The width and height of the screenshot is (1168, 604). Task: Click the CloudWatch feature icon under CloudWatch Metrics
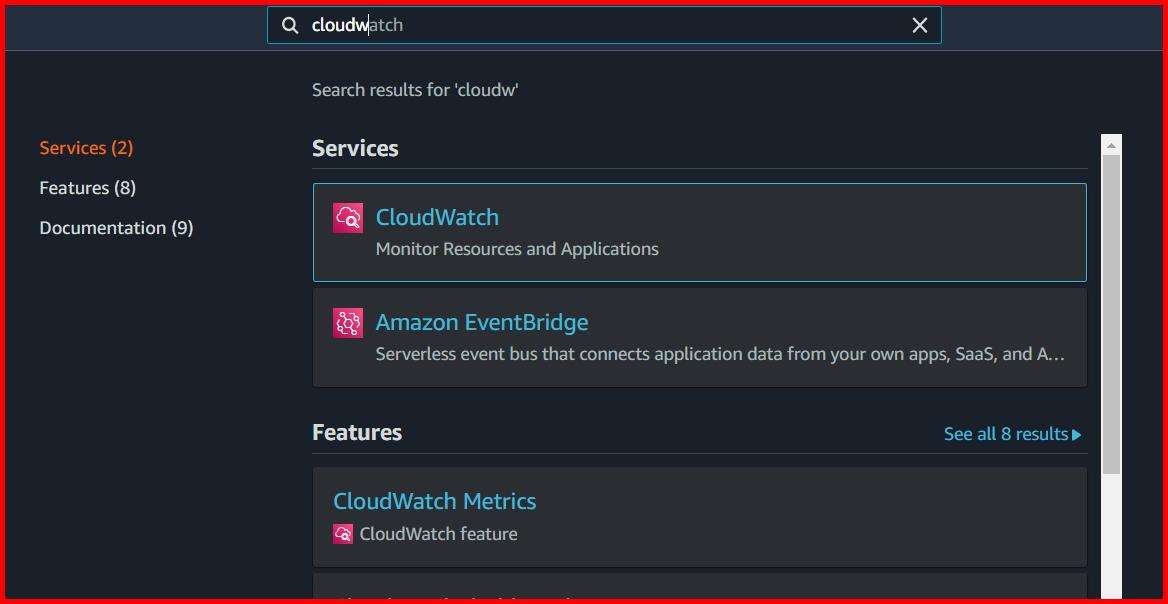point(343,534)
